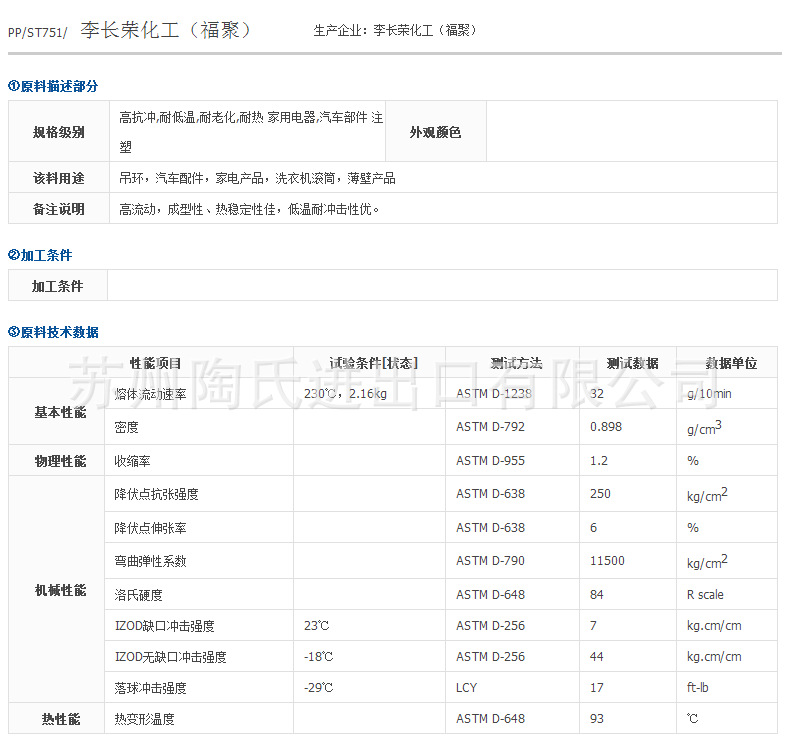Click the 试验条件[状态] column header
Screen dimensions: 789x747
[x=374, y=363]
